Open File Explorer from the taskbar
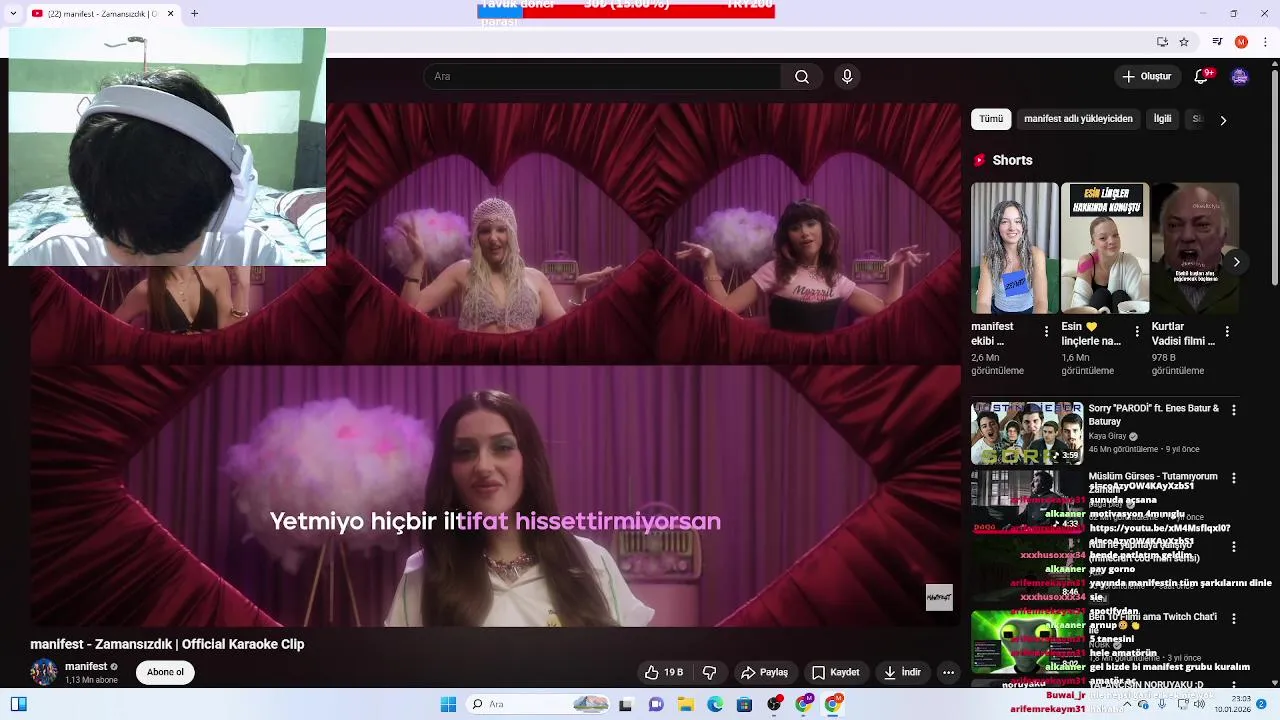The height and width of the screenshot is (720, 1280). [x=686, y=704]
